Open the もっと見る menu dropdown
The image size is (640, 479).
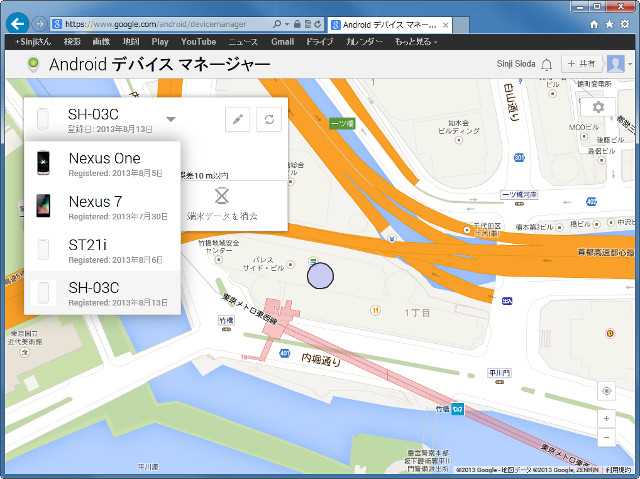click(416, 42)
